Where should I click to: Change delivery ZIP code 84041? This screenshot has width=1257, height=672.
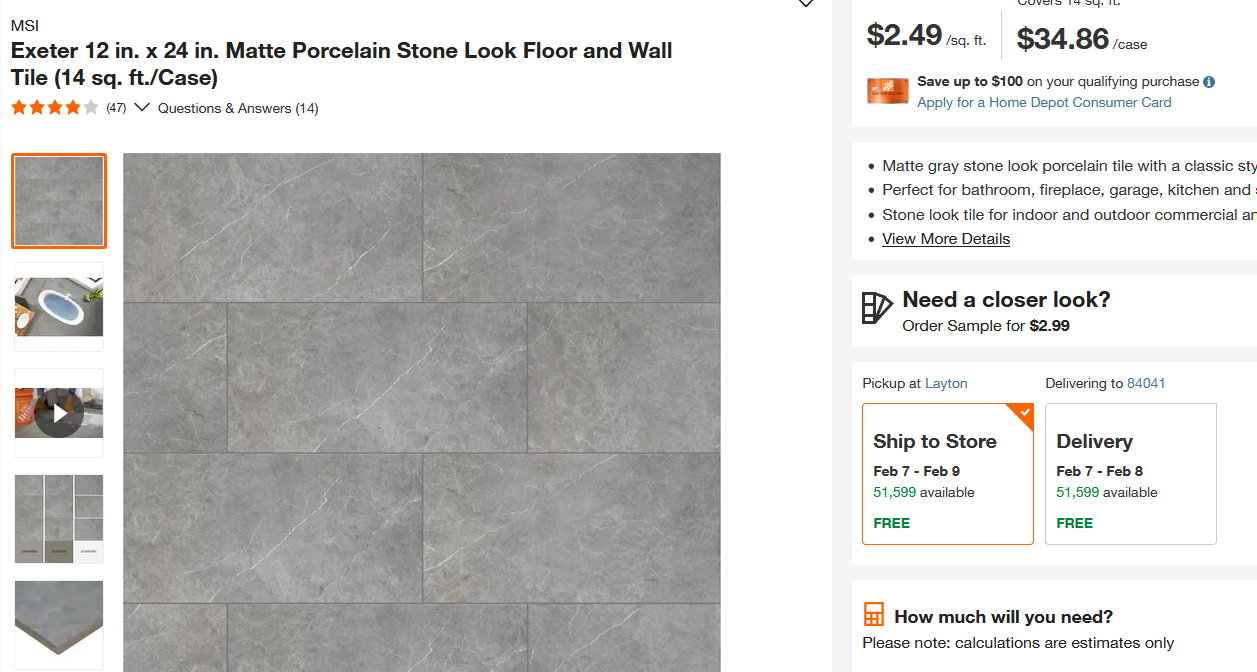[1145, 383]
